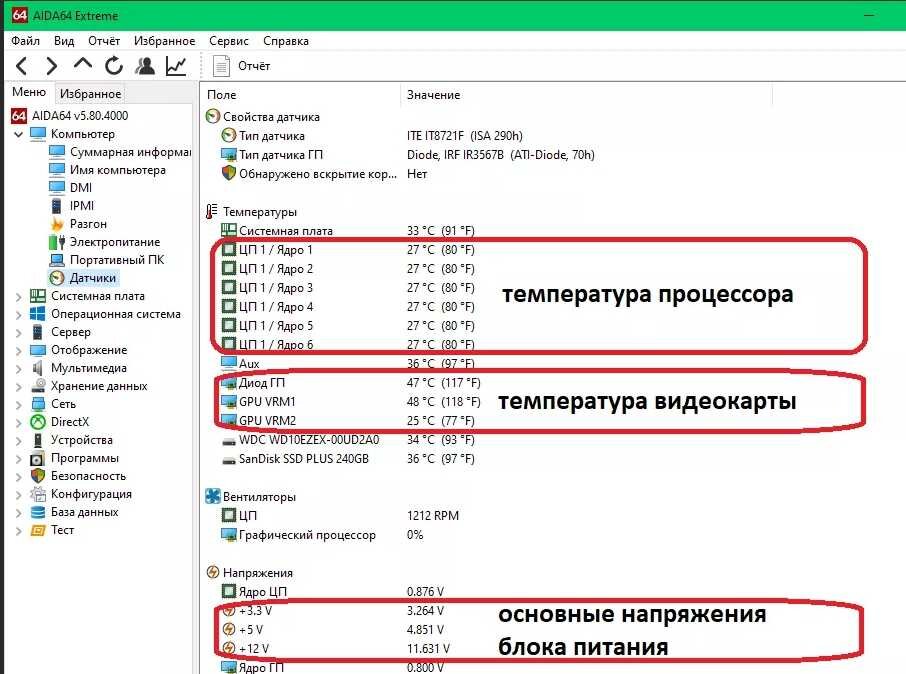Click the up-level arrow toolbar icon

pos(83,64)
